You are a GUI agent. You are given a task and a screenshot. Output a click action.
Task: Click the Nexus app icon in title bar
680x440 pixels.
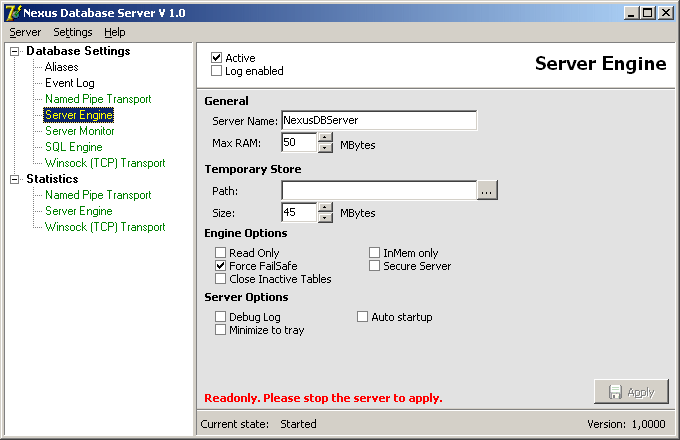point(12,13)
